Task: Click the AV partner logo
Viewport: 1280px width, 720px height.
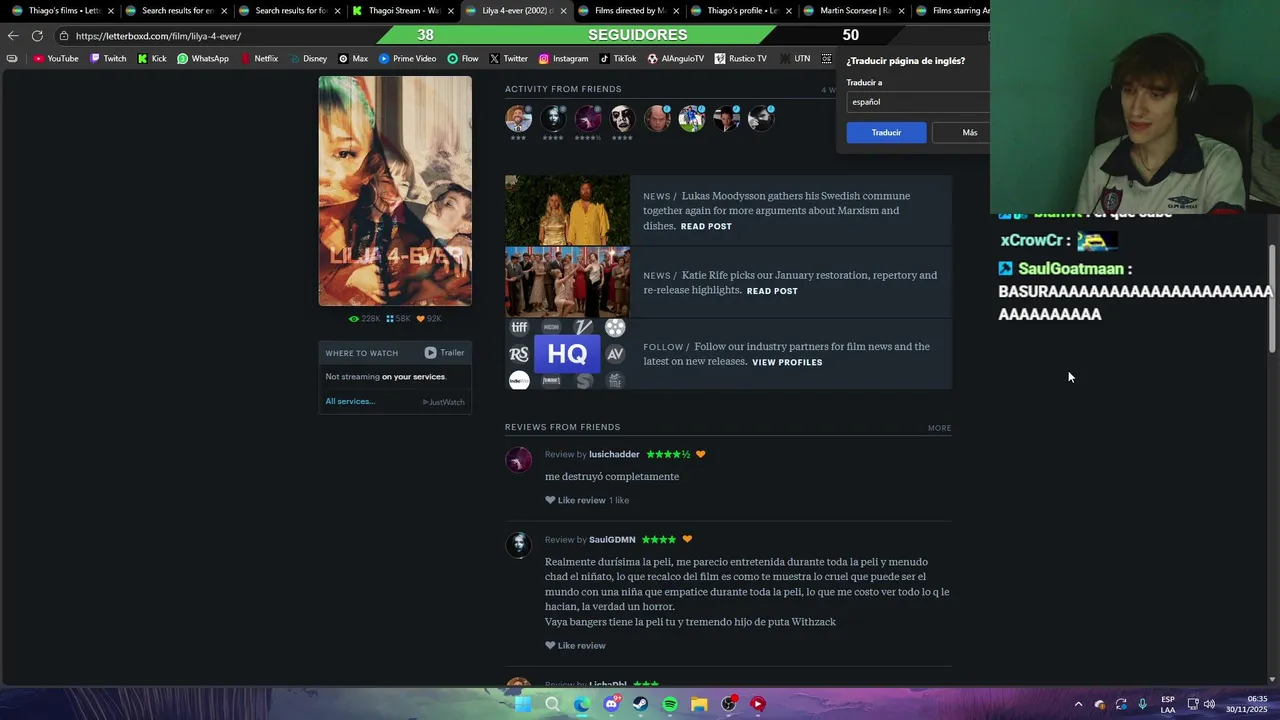Action: click(615, 354)
